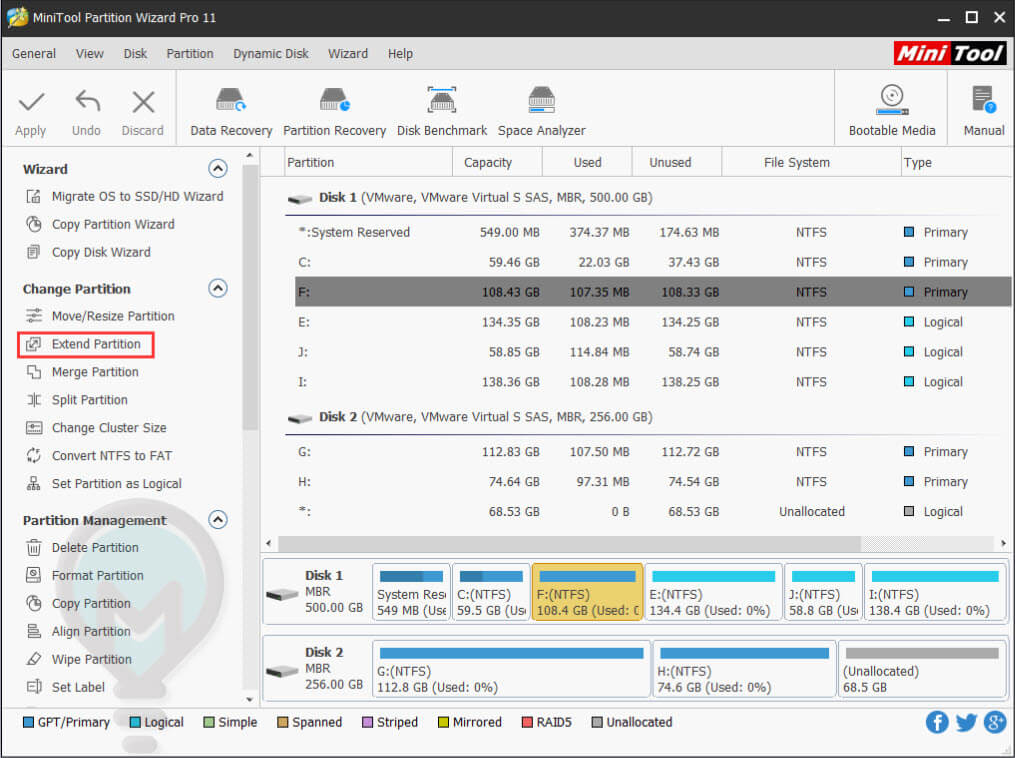Image resolution: width=1015 pixels, height=758 pixels.
Task: Choose Format Partition option
Action: pyautogui.click(x=85, y=575)
